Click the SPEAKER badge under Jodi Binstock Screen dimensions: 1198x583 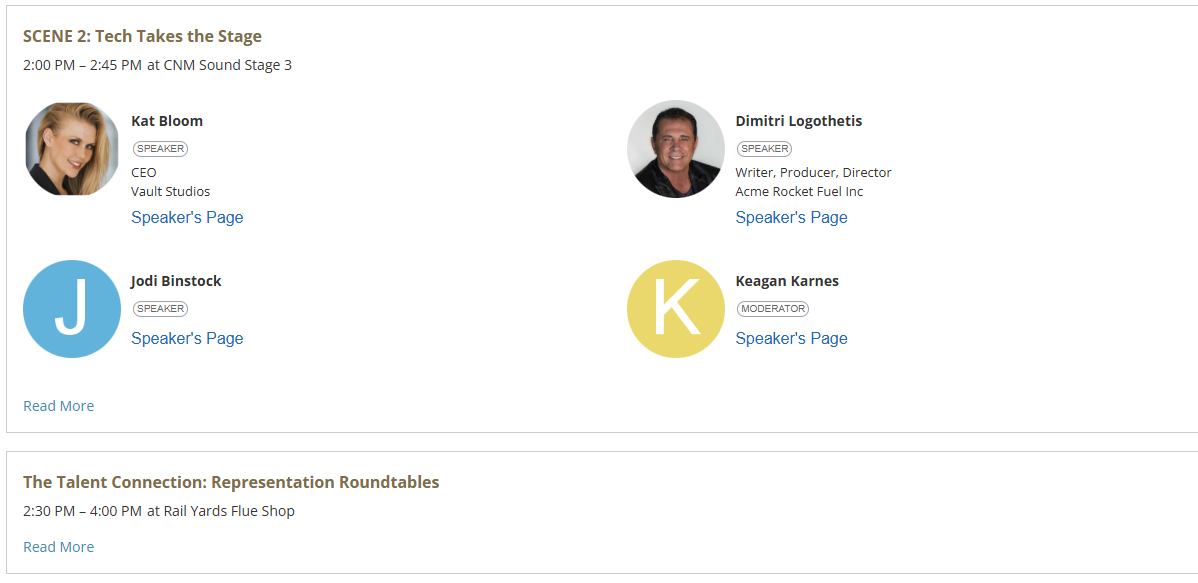[x=160, y=309]
